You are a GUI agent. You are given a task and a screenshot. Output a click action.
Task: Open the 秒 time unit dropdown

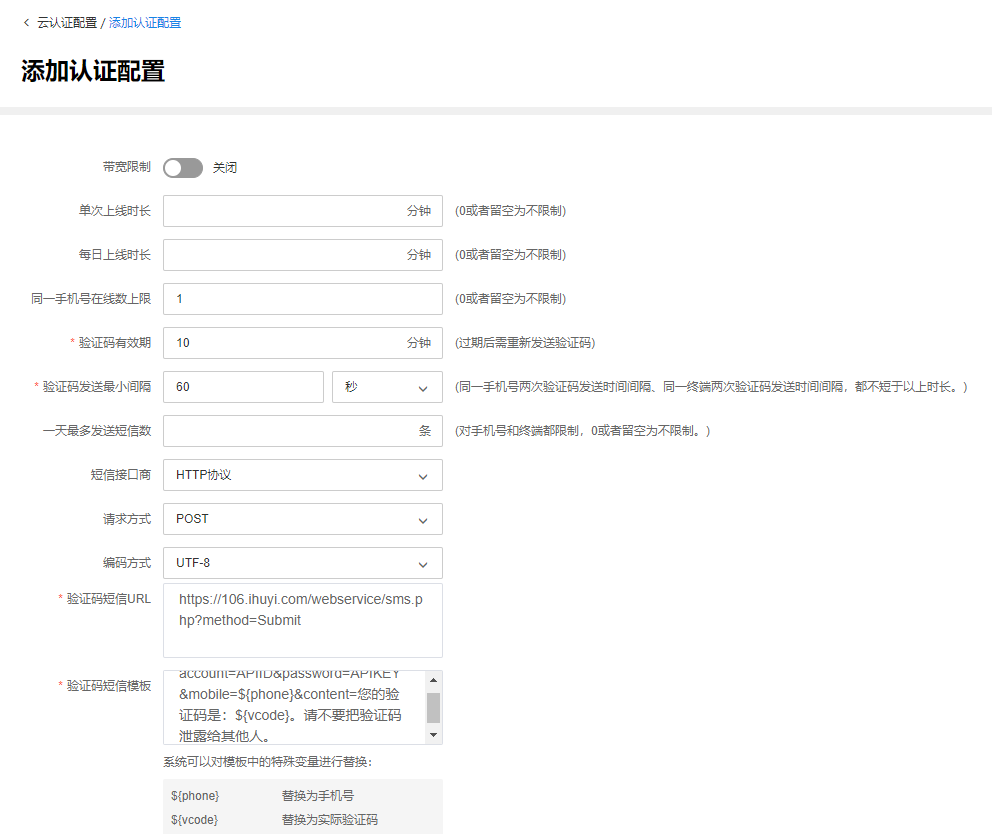[387, 386]
